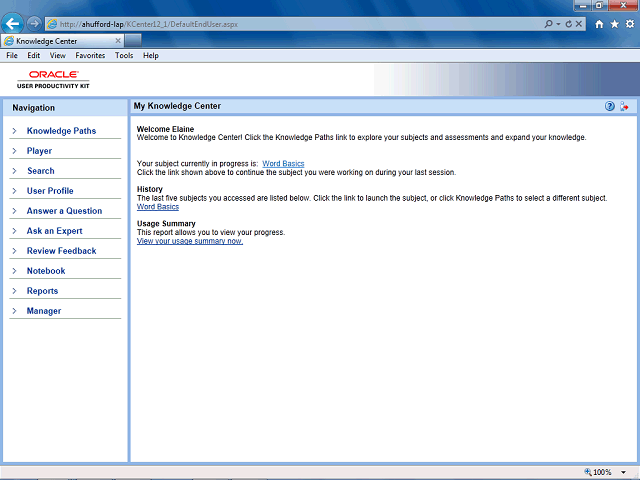Open Favorites star icon
The width and height of the screenshot is (640, 480).
pyautogui.click(x=615, y=24)
